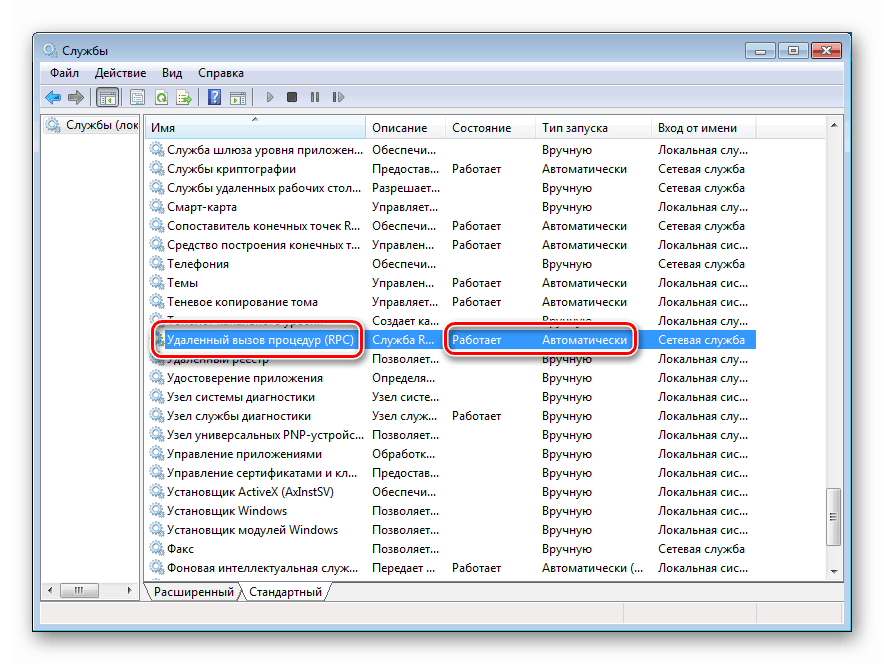Open the Вид menu
Viewport: 884px width, 664px height.
click(x=172, y=73)
